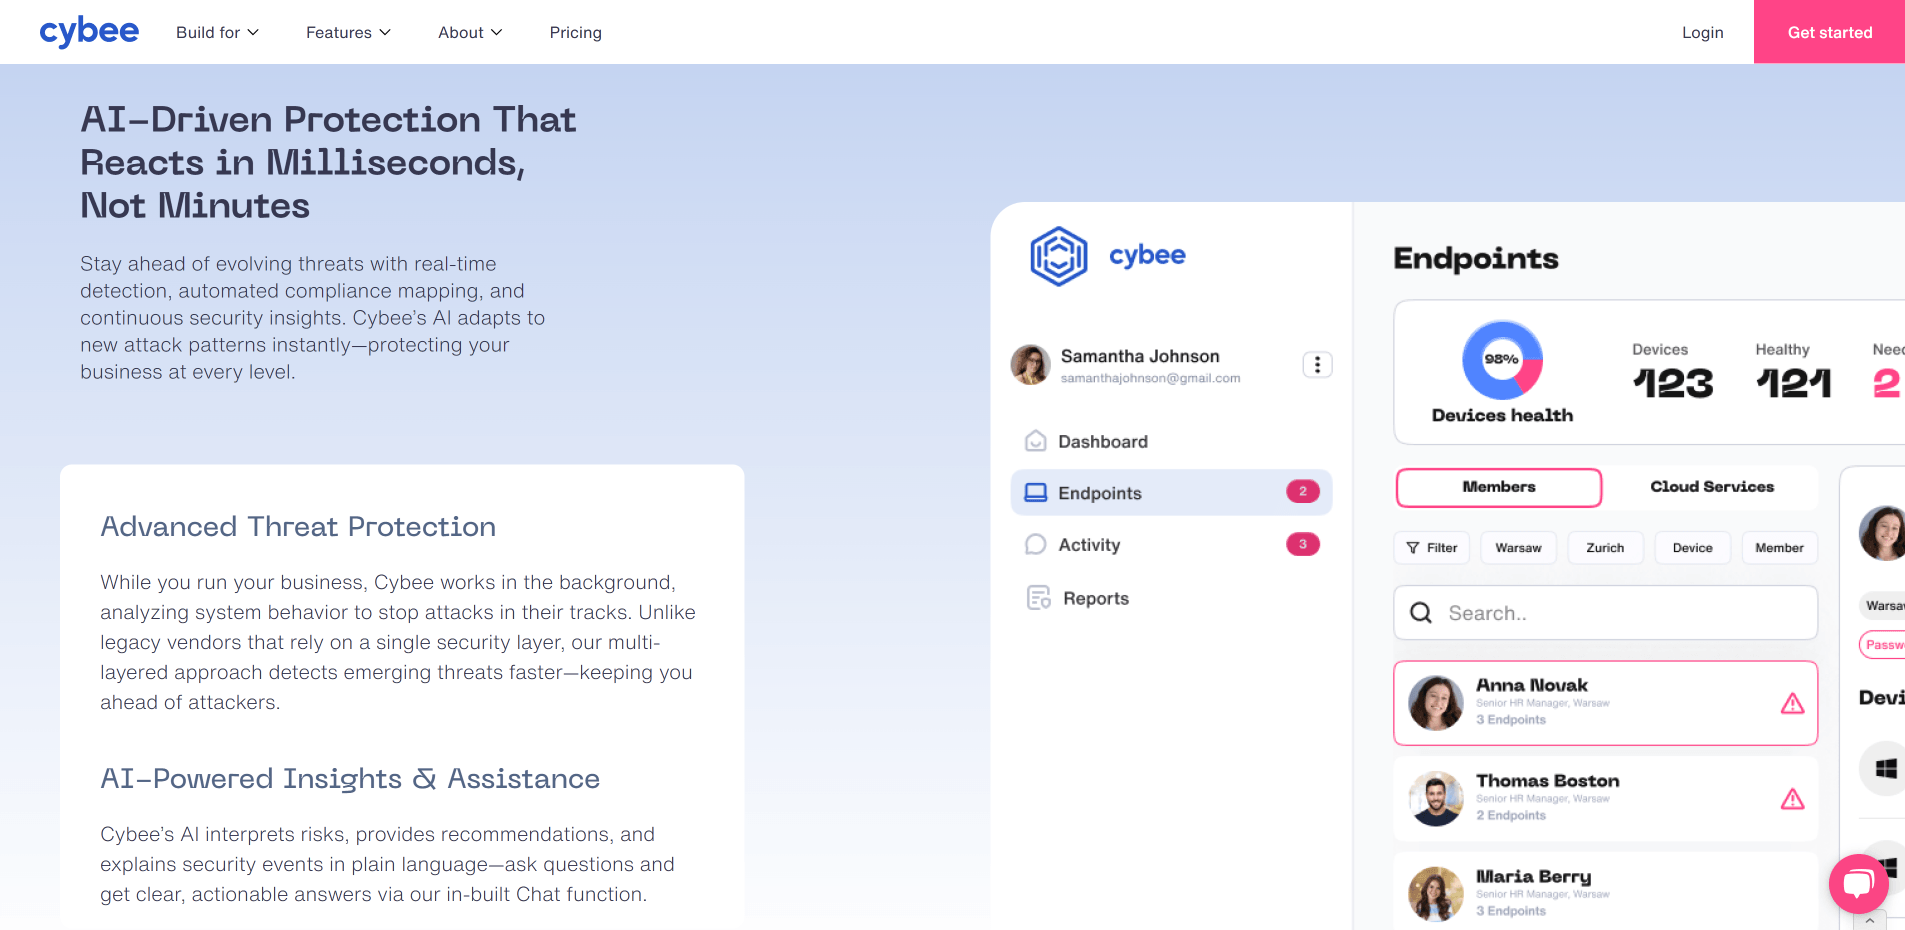Open the Login link

pyautogui.click(x=1702, y=32)
